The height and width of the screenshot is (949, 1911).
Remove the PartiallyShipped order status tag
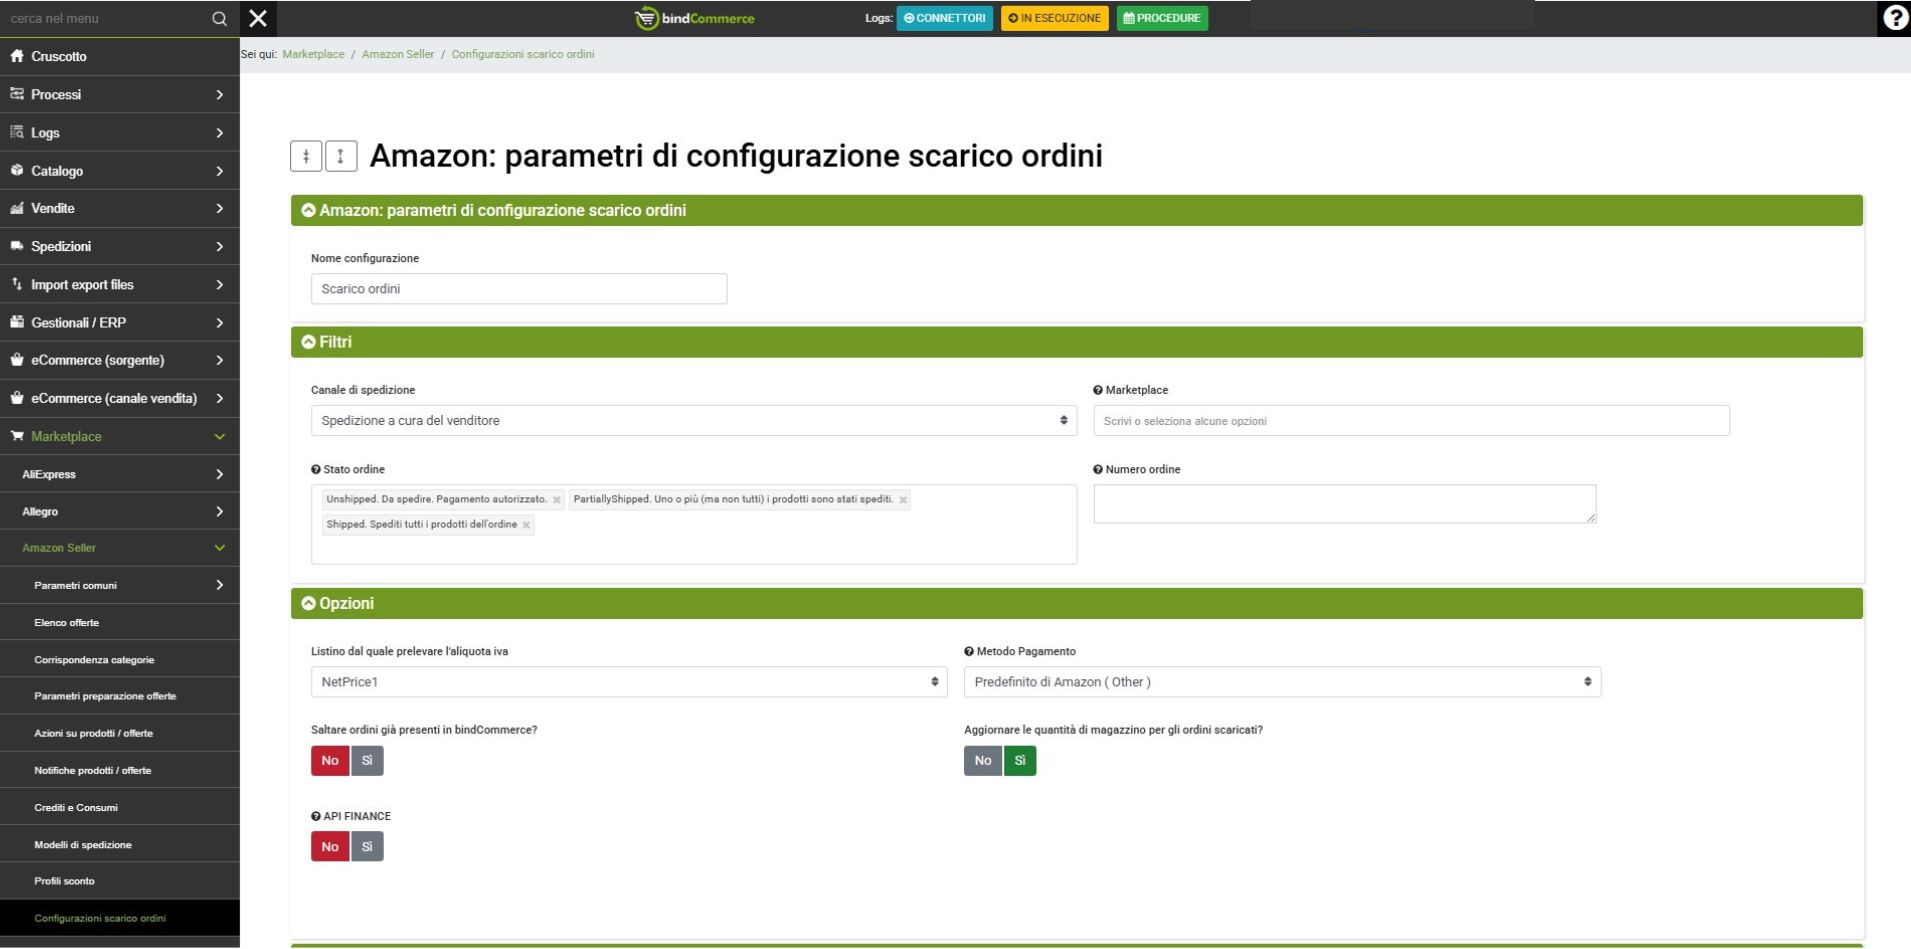[x=903, y=500]
